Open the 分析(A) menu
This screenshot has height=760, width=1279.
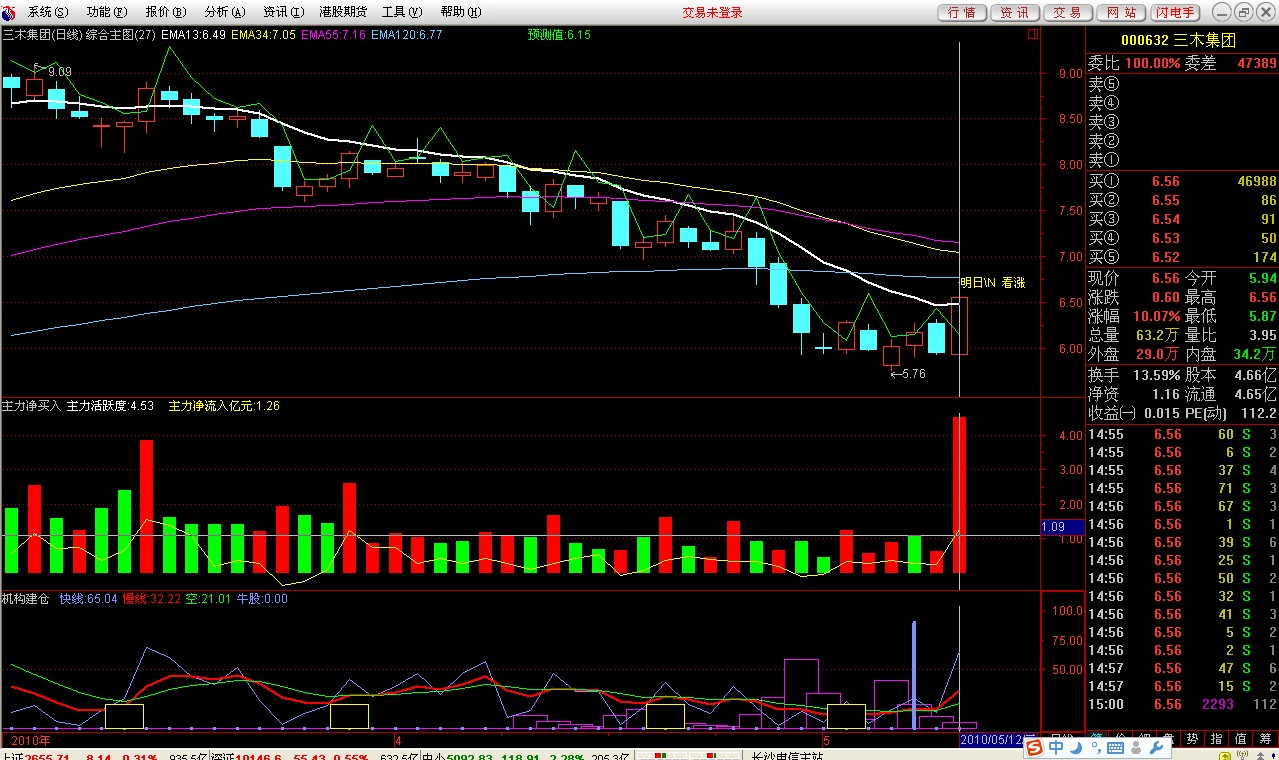225,12
